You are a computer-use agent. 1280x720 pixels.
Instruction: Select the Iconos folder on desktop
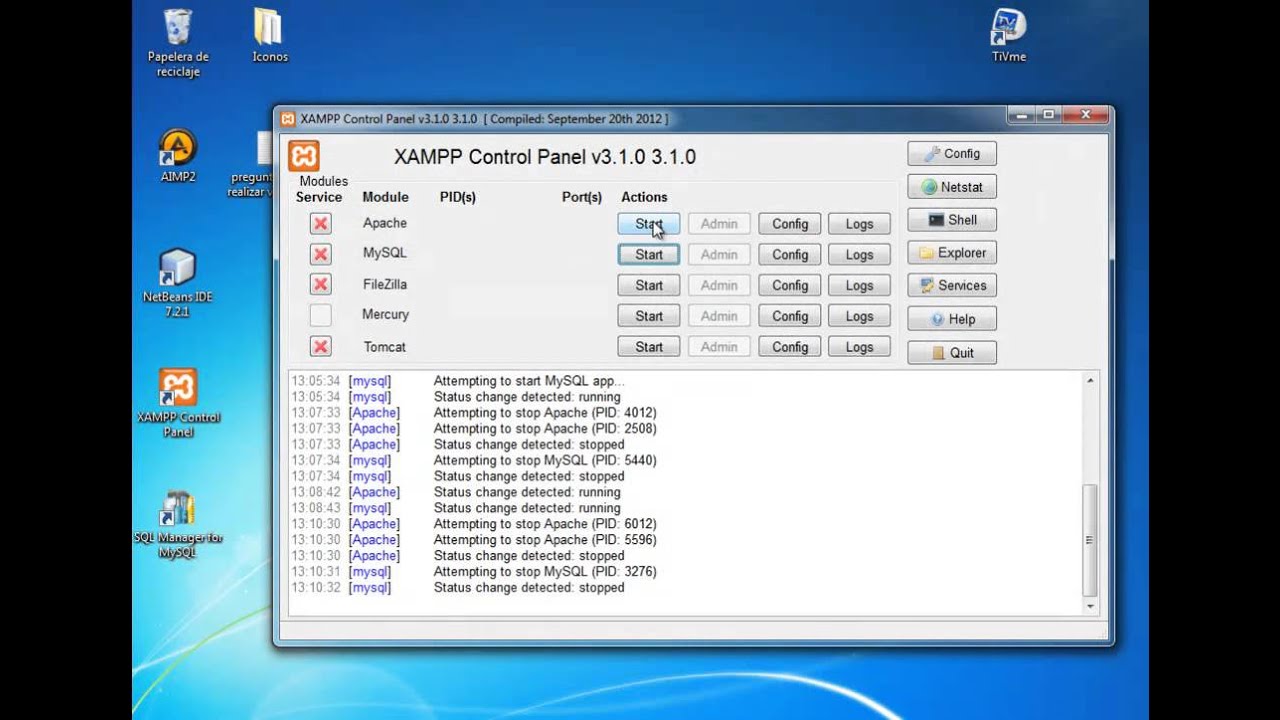point(270,36)
